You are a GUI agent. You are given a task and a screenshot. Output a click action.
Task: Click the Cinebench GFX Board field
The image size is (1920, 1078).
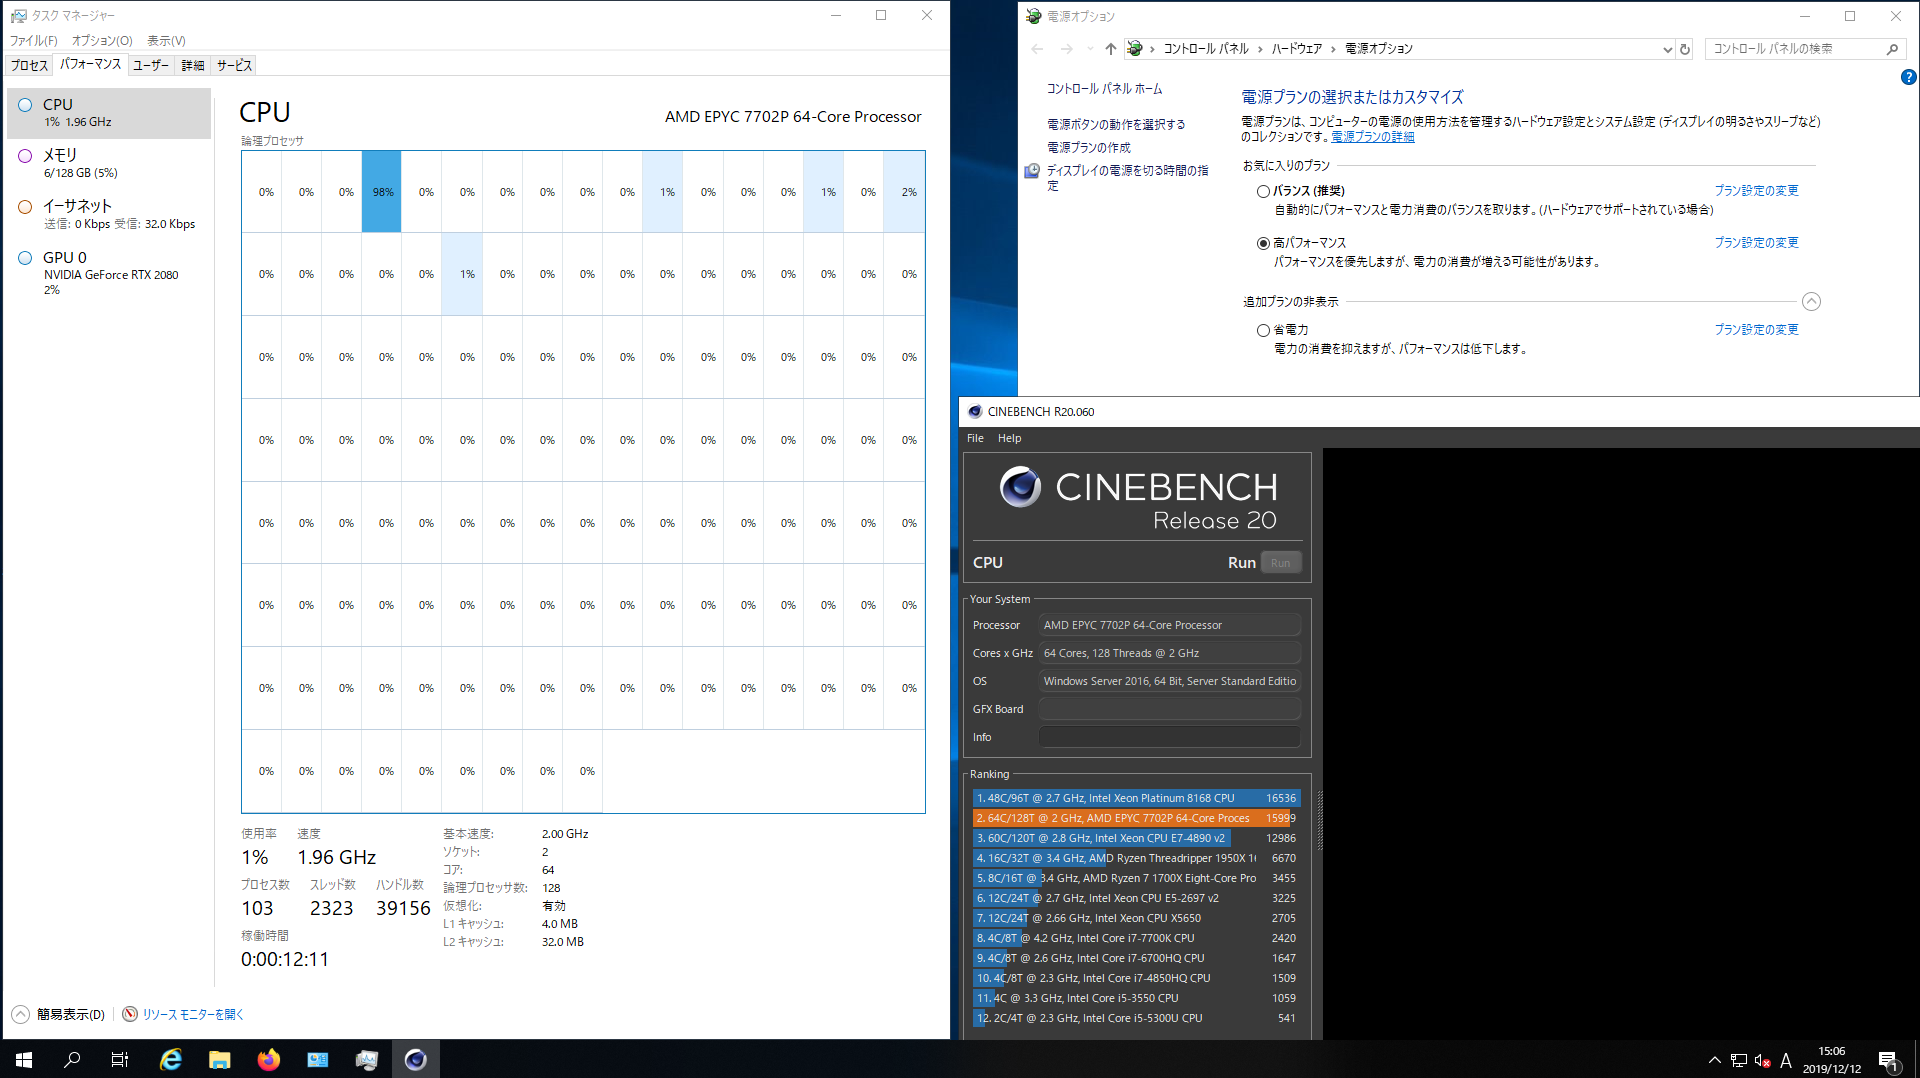tap(1169, 709)
